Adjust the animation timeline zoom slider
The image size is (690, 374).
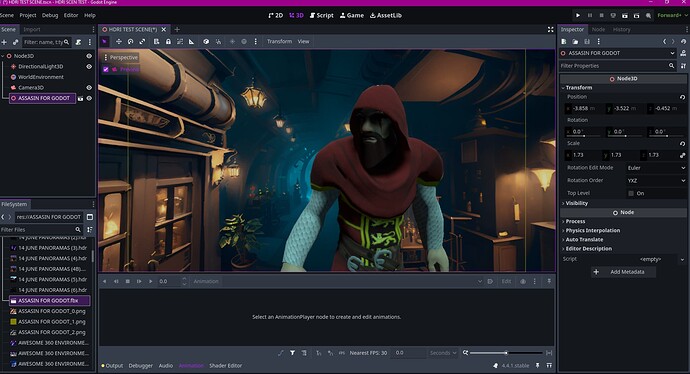[506, 353]
